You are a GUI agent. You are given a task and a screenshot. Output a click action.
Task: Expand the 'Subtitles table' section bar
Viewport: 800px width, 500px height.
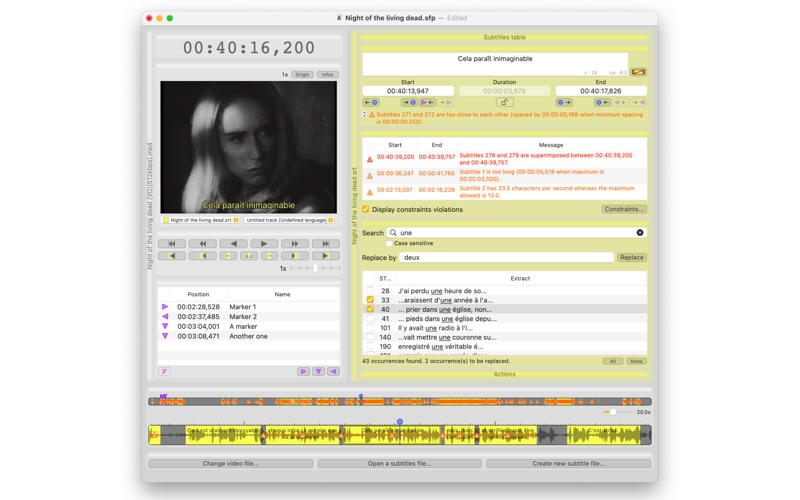pyautogui.click(x=504, y=37)
